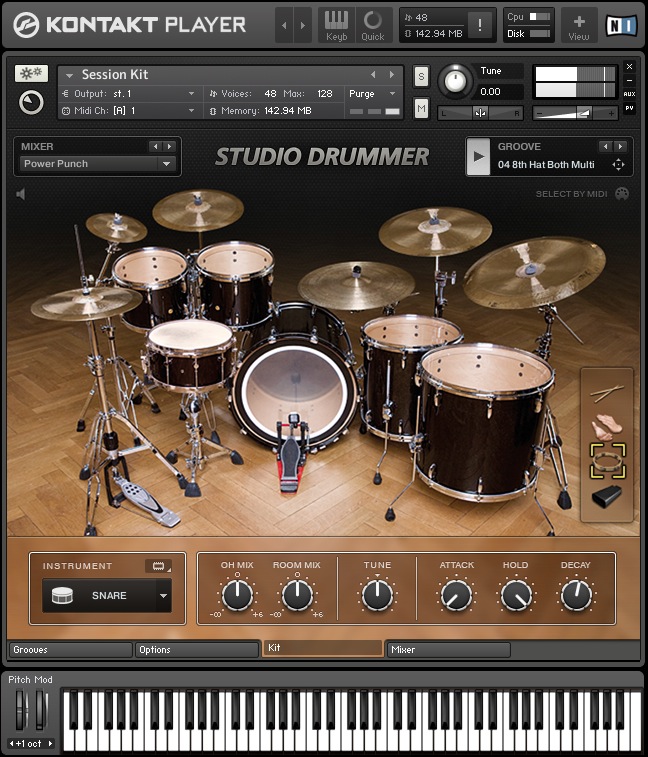Go to previous groove
This screenshot has height=757, width=648.
[606, 146]
